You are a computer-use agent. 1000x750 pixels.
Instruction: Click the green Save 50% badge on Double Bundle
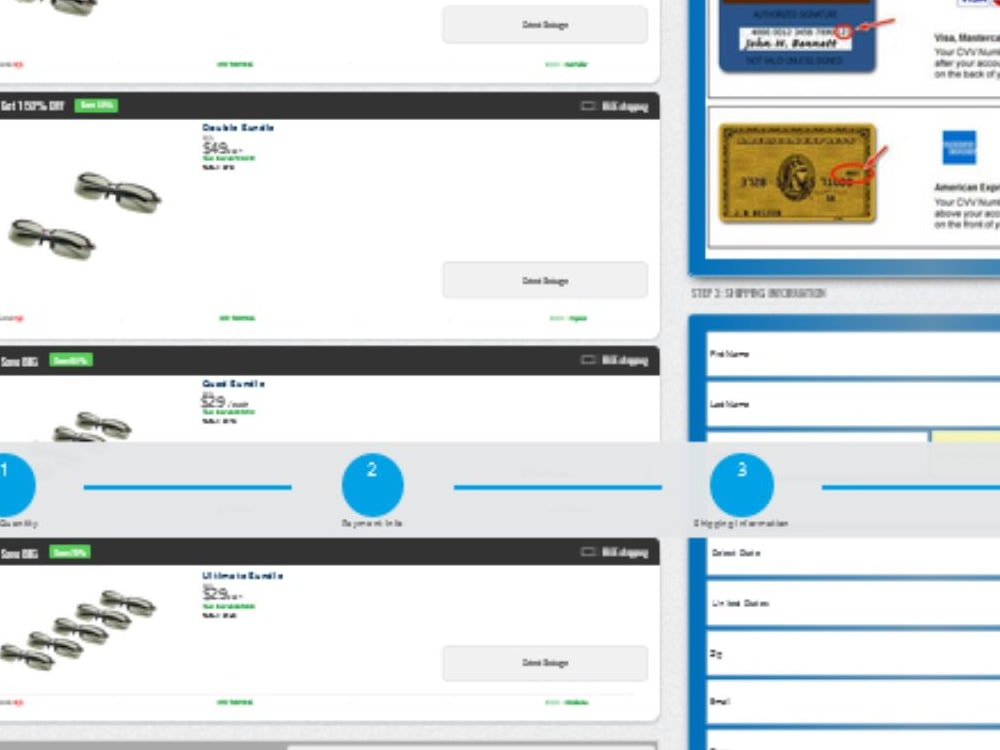96,105
